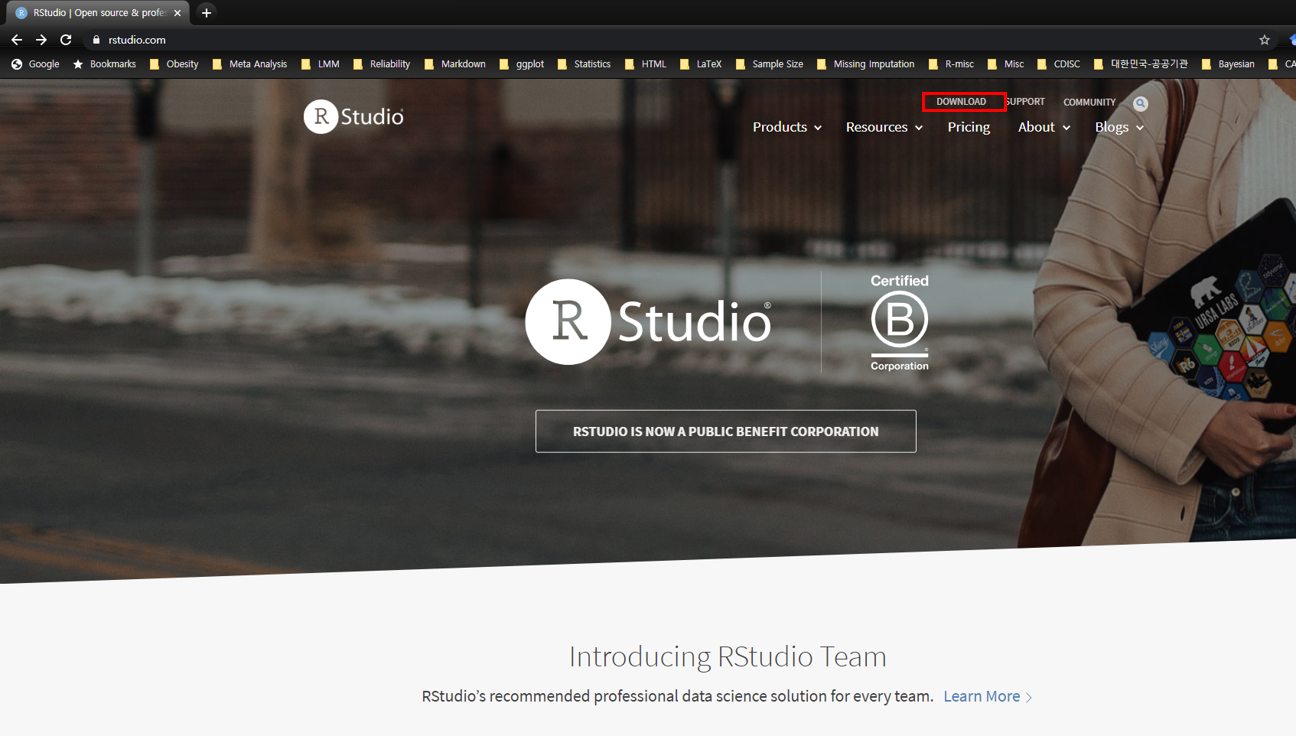Open the Missing Imputation bookmark folder
This screenshot has width=1296, height=736.
[865, 64]
